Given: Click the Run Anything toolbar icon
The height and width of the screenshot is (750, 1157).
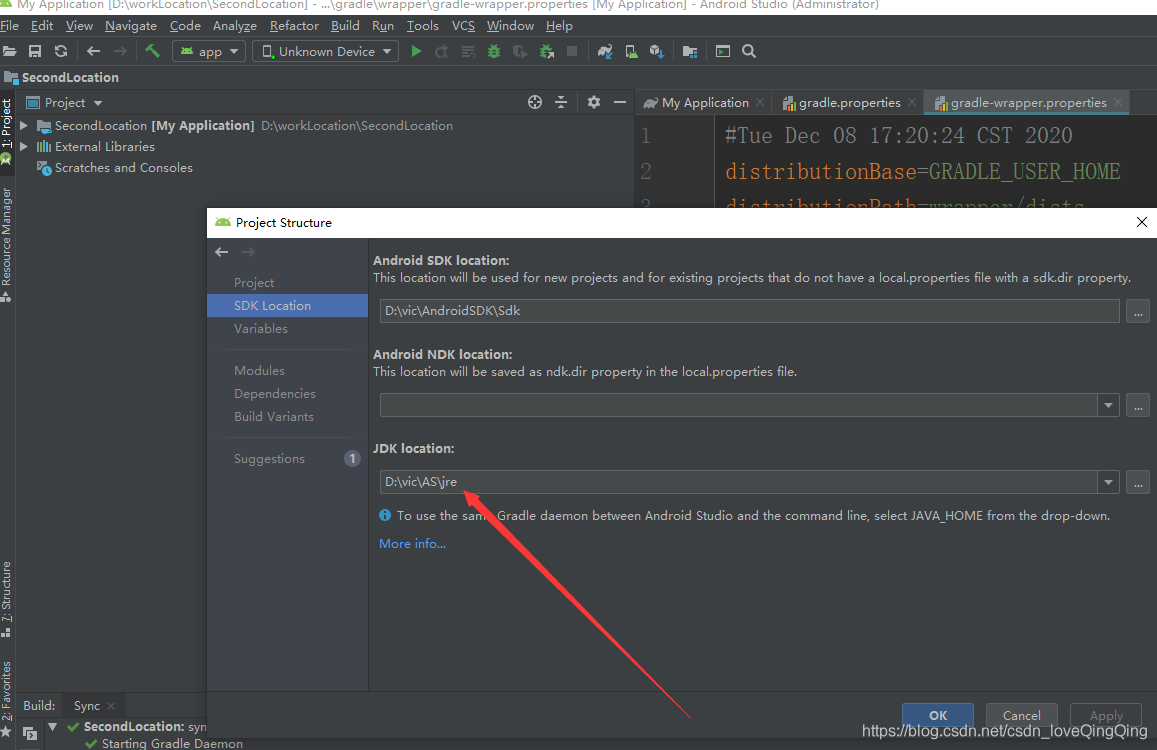Looking at the screenshot, I should pyautogui.click(x=723, y=52).
